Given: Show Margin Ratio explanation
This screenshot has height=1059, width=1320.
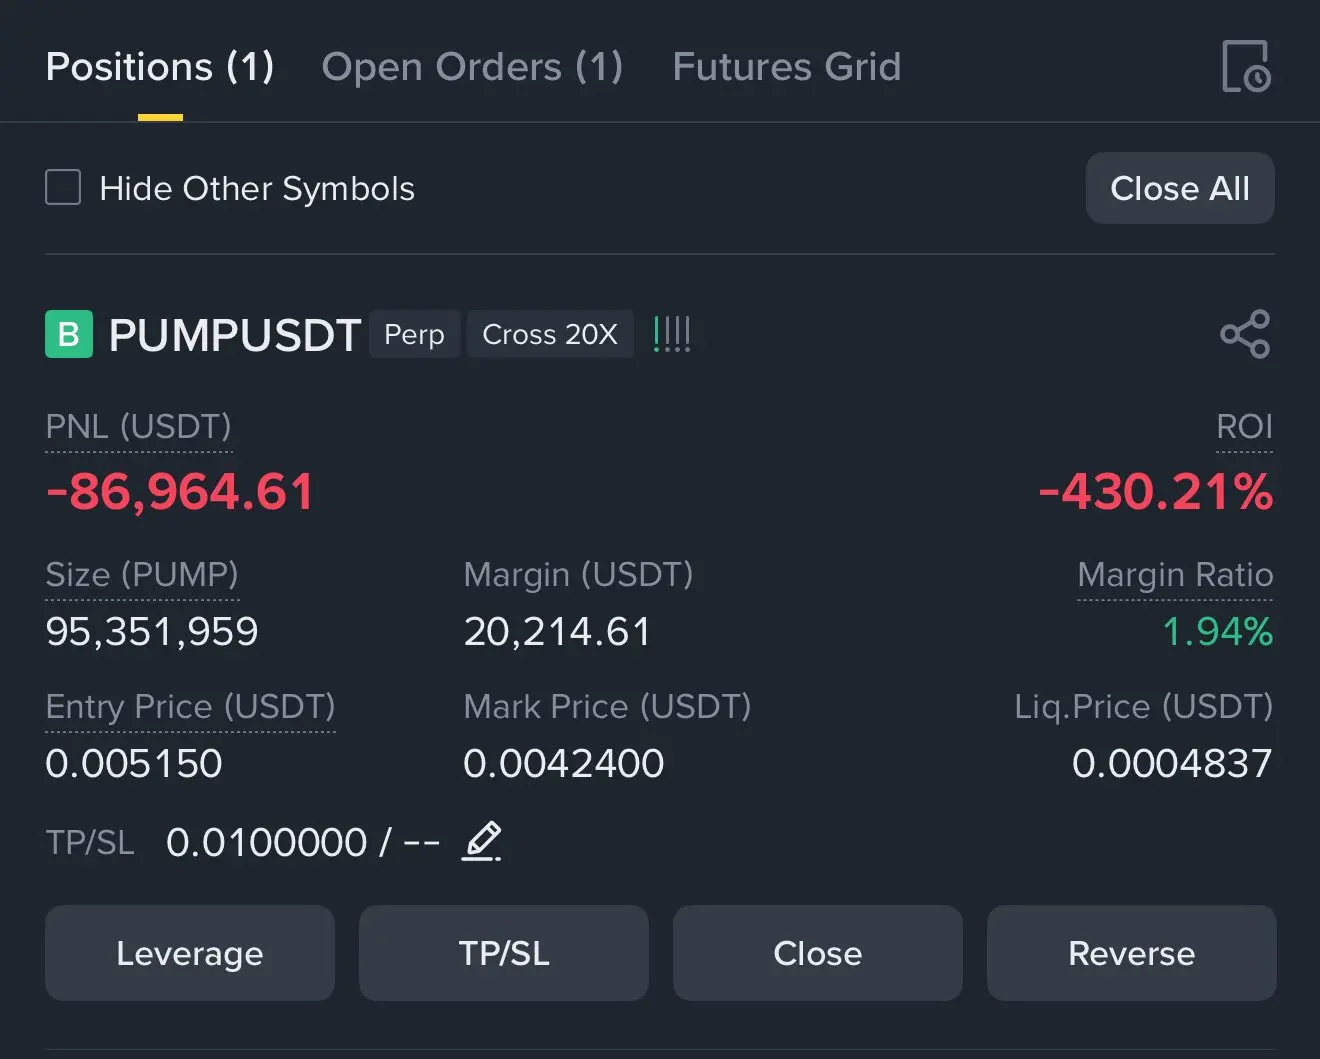Looking at the screenshot, I should (1175, 575).
